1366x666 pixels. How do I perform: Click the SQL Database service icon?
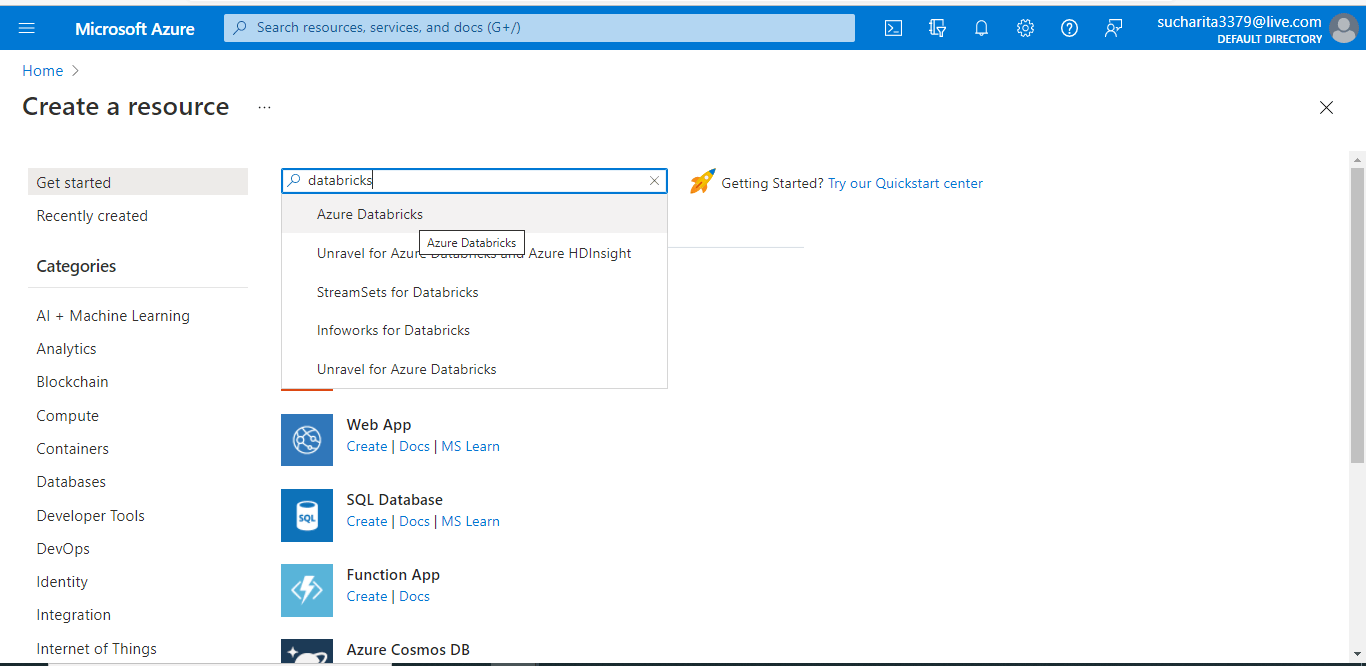[306, 515]
